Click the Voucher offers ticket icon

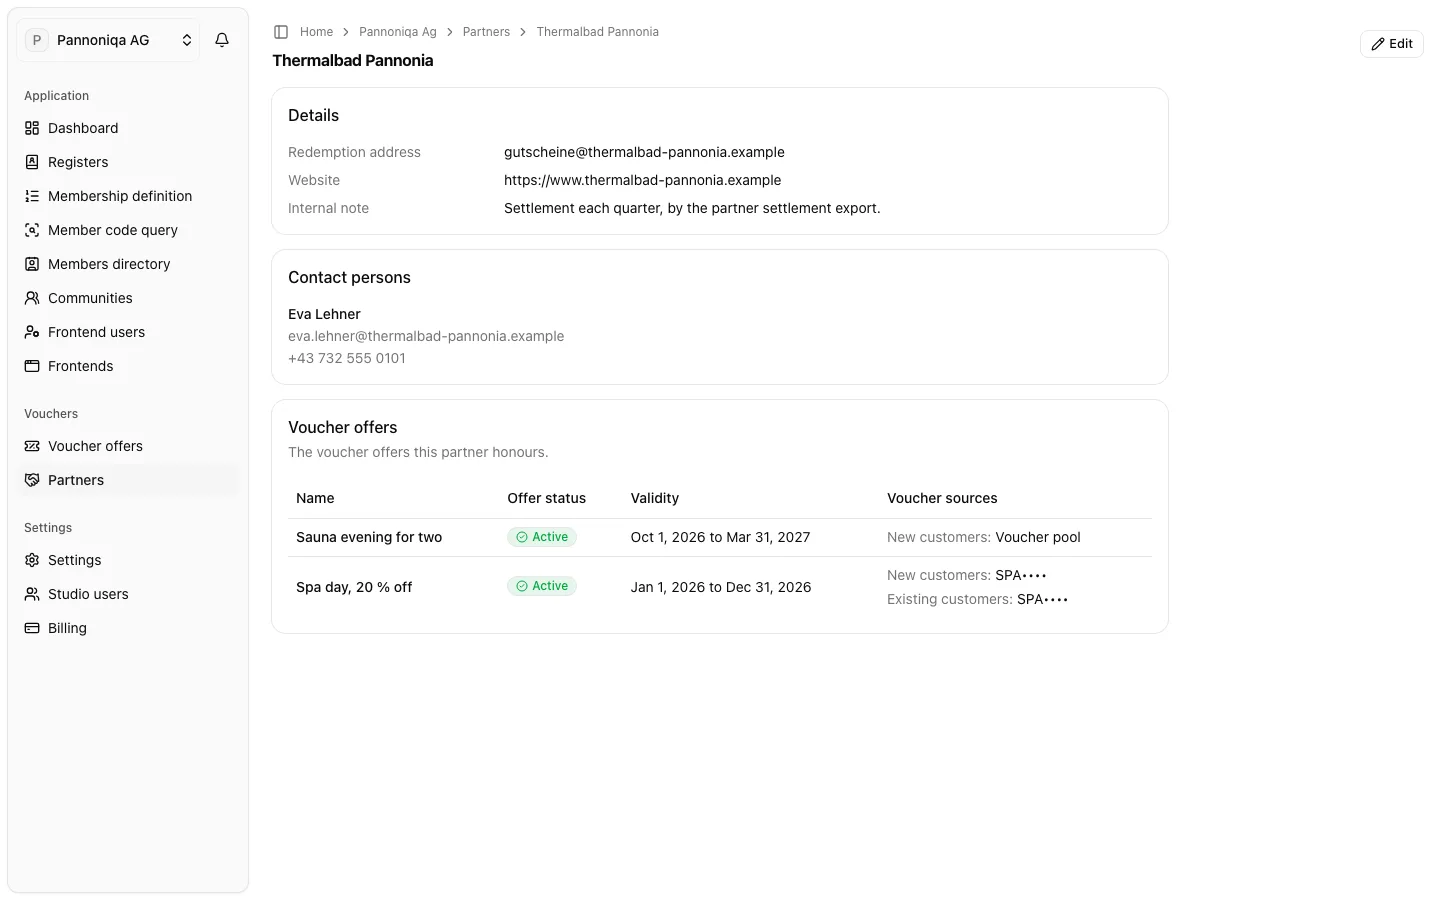coord(32,446)
